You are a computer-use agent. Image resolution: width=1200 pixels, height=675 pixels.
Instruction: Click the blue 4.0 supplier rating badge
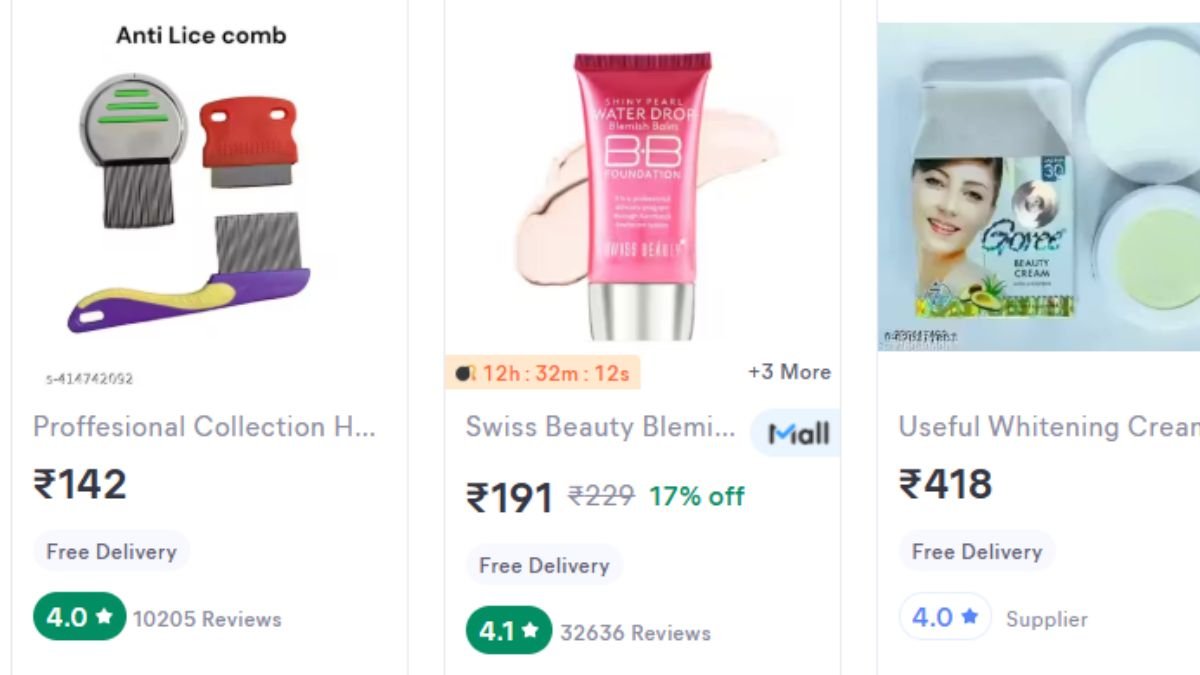coord(944,617)
